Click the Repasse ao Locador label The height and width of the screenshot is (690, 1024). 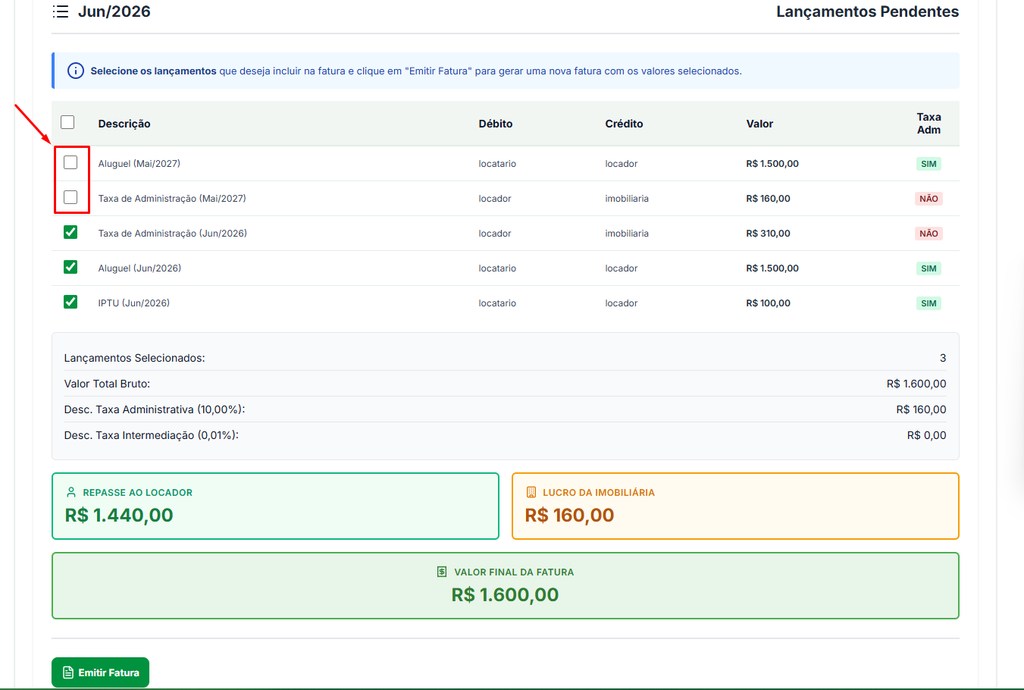[x=138, y=493]
